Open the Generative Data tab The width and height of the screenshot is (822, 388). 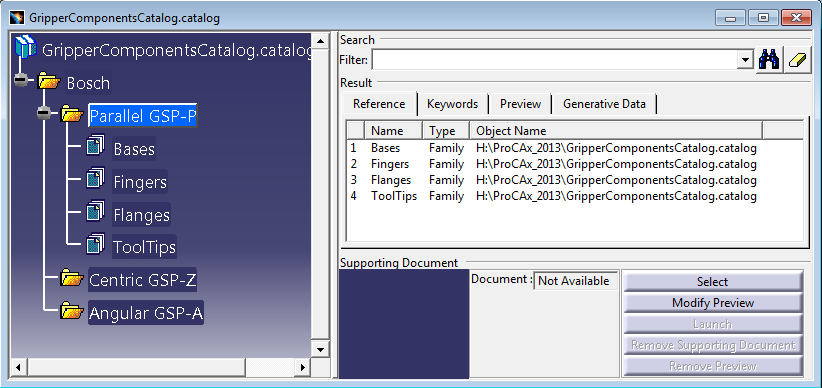point(604,104)
